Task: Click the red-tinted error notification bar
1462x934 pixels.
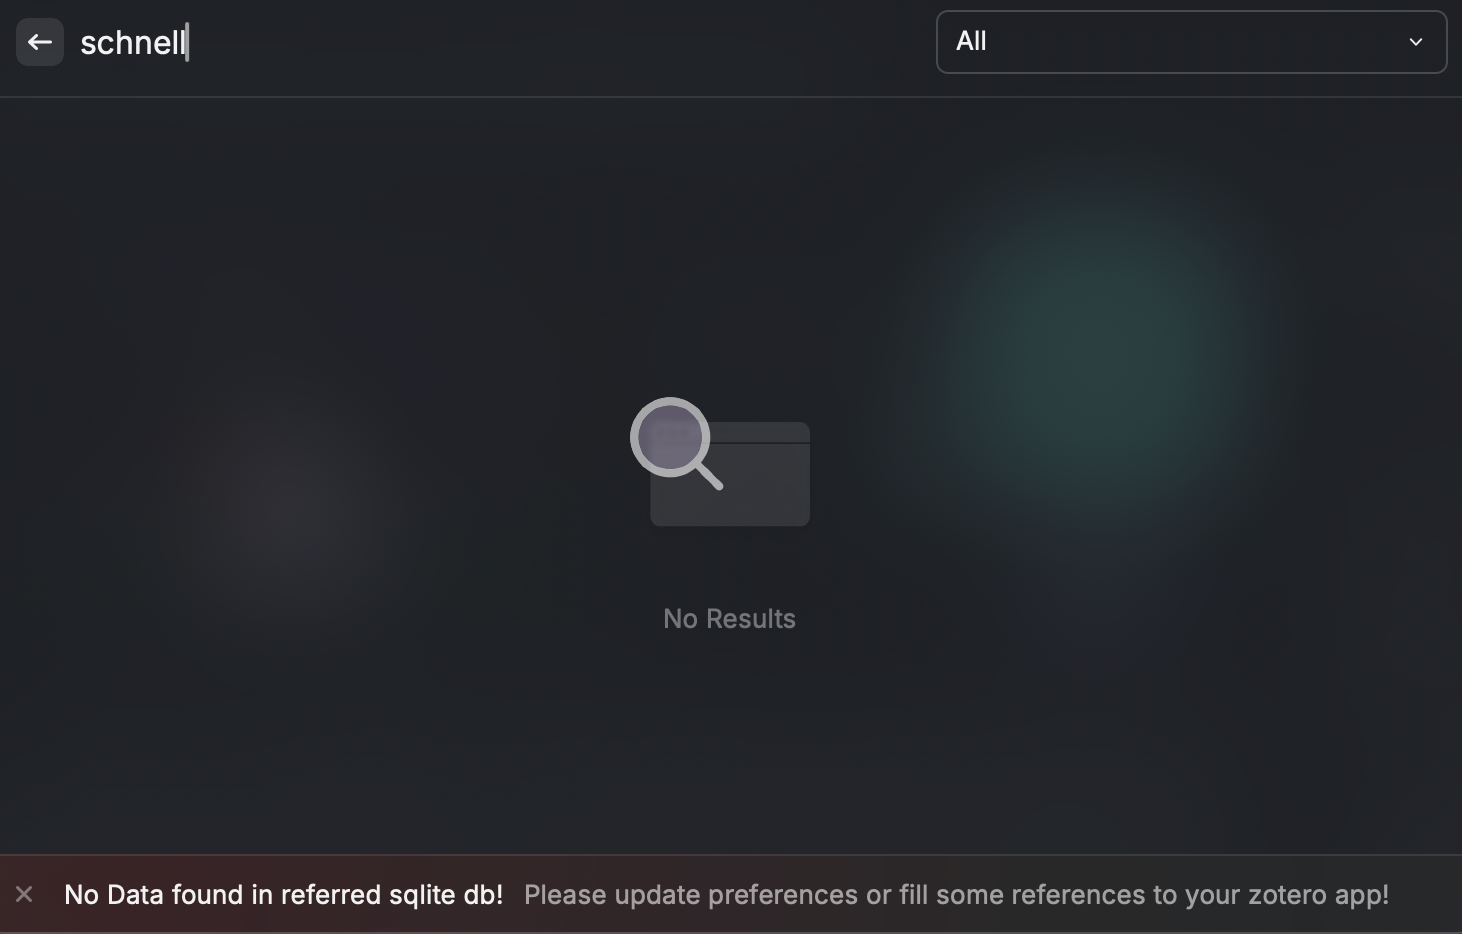Action: [x=731, y=894]
